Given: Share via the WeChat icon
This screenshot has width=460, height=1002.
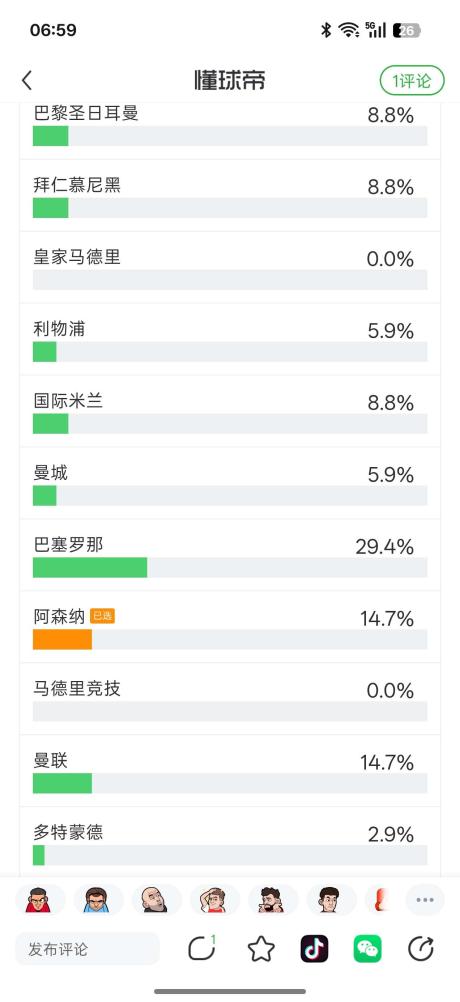Looking at the screenshot, I should pyautogui.click(x=367, y=949).
